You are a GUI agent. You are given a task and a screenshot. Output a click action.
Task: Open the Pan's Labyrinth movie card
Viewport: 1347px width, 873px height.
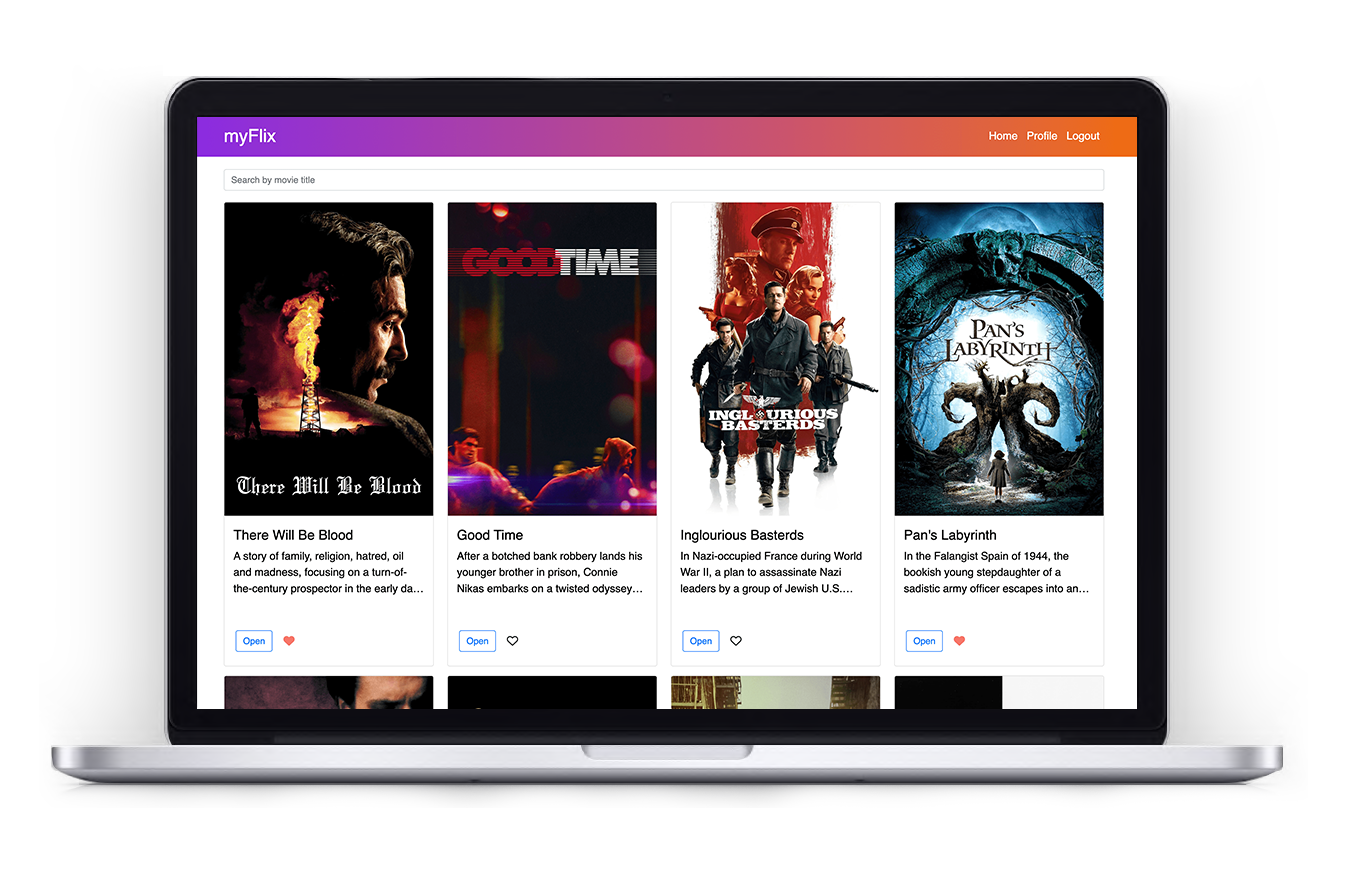click(x=924, y=641)
